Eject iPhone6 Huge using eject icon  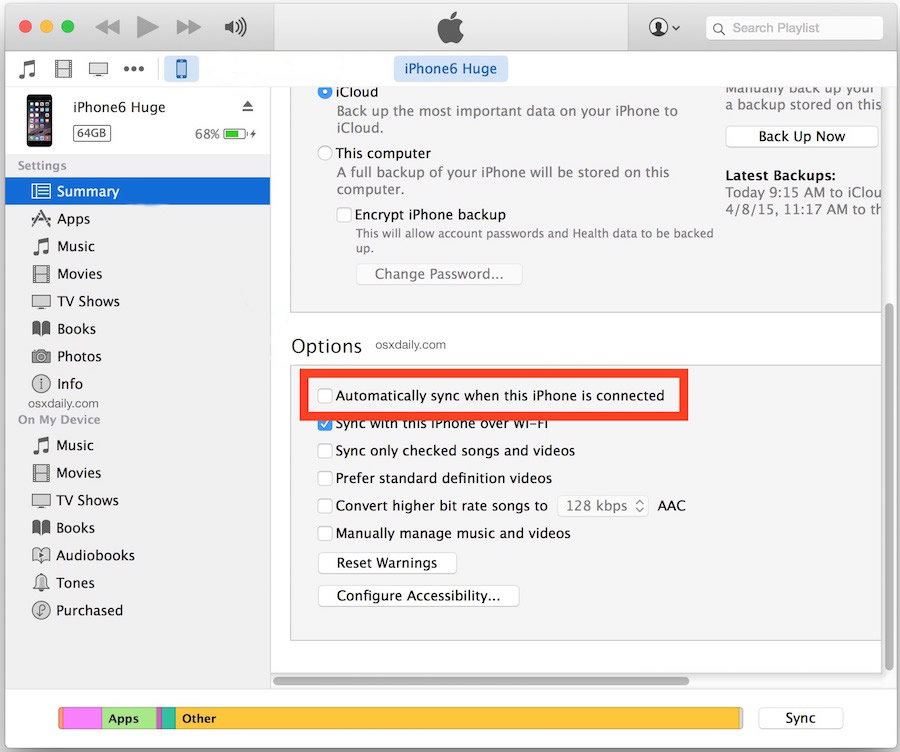247,107
